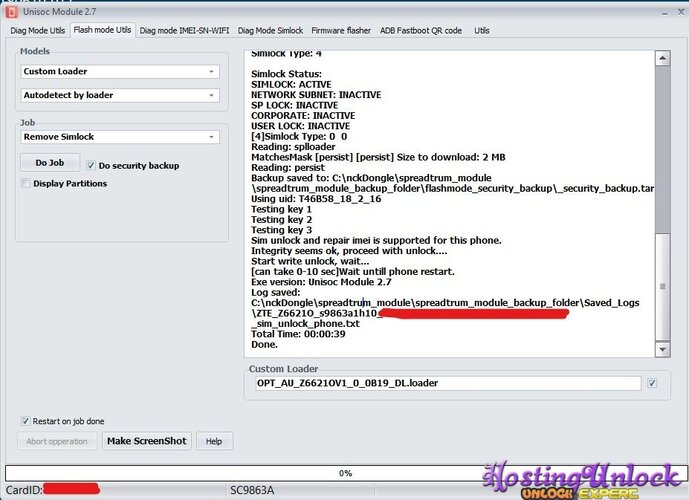
Task: Close the Unisoc Module window
Action: pos(682,12)
